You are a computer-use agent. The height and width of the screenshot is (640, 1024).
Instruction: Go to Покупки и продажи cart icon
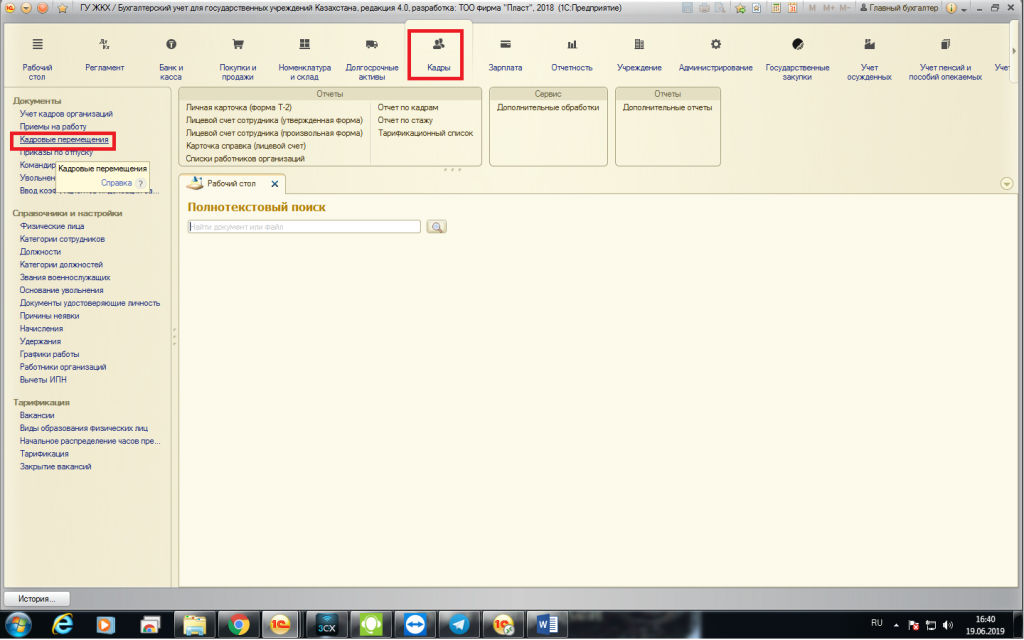pos(238,45)
